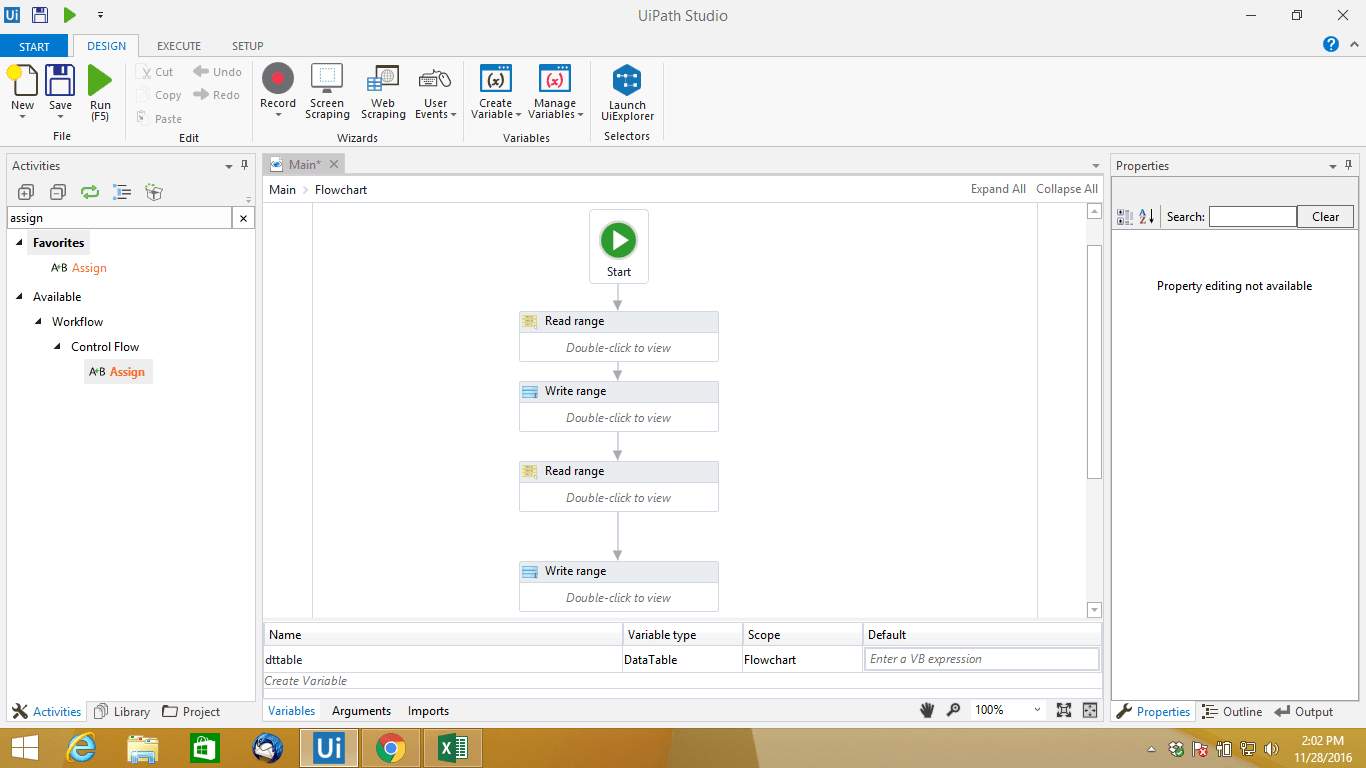The height and width of the screenshot is (768, 1366).
Task: Launch the Web Scraping wizard
Action: [383, 78]
